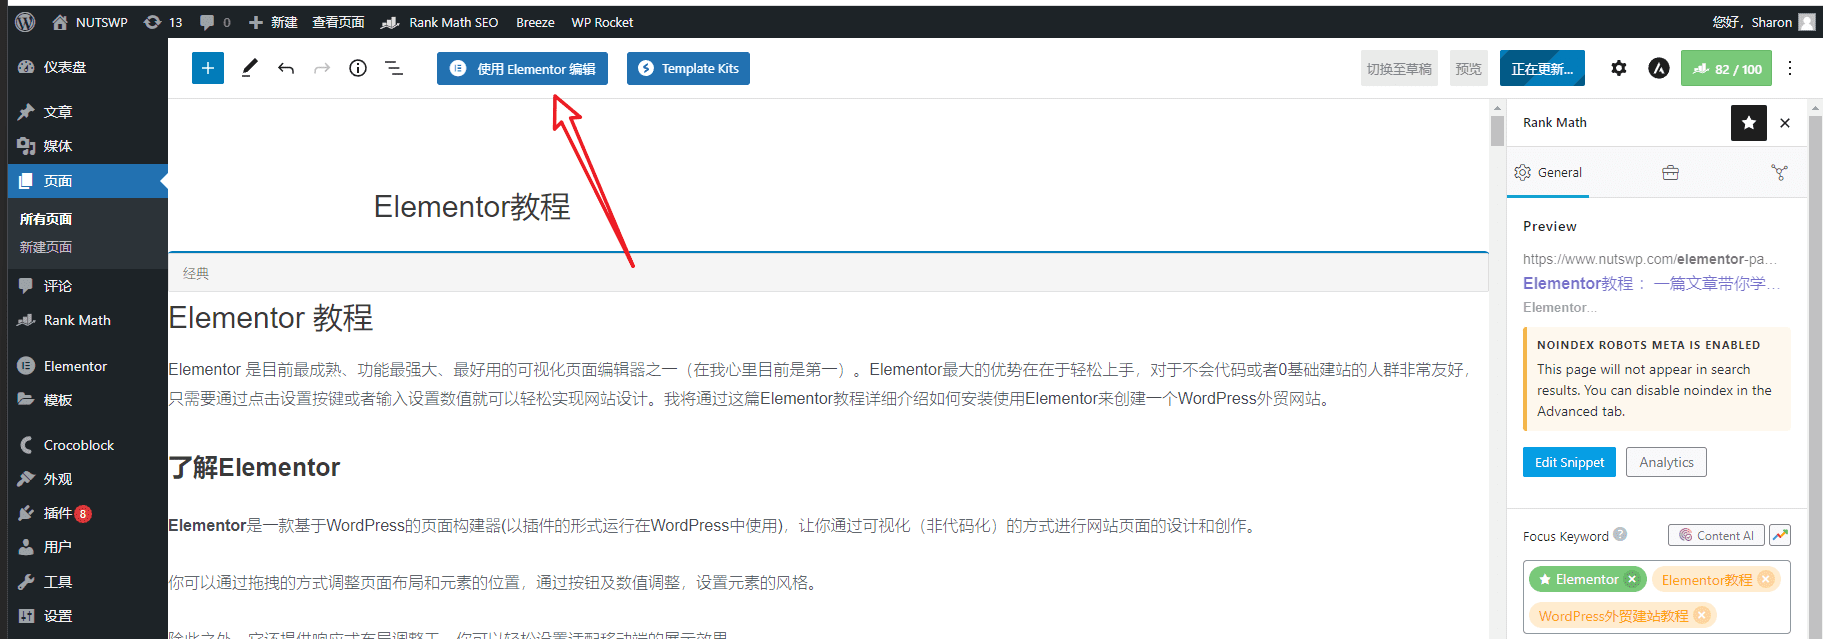This screenshot has height=639, width=1823.
Task: Toggle the Rank Math star pin button
Action: tap(1748, 123)
